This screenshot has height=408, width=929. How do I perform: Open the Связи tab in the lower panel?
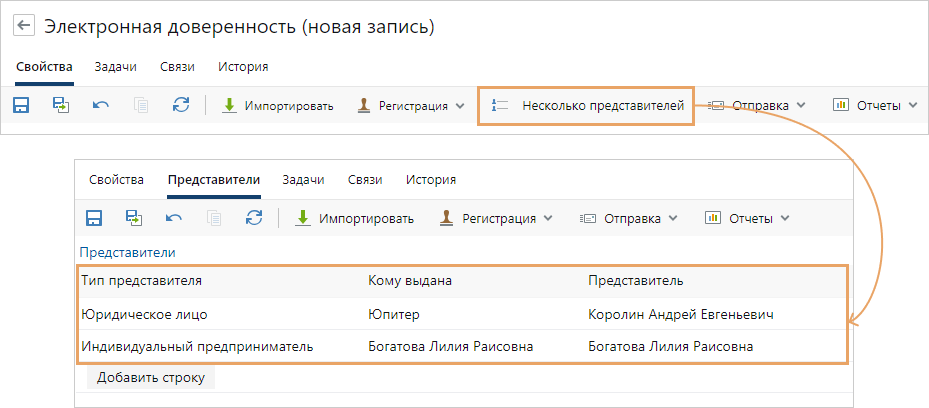point(364,180)
